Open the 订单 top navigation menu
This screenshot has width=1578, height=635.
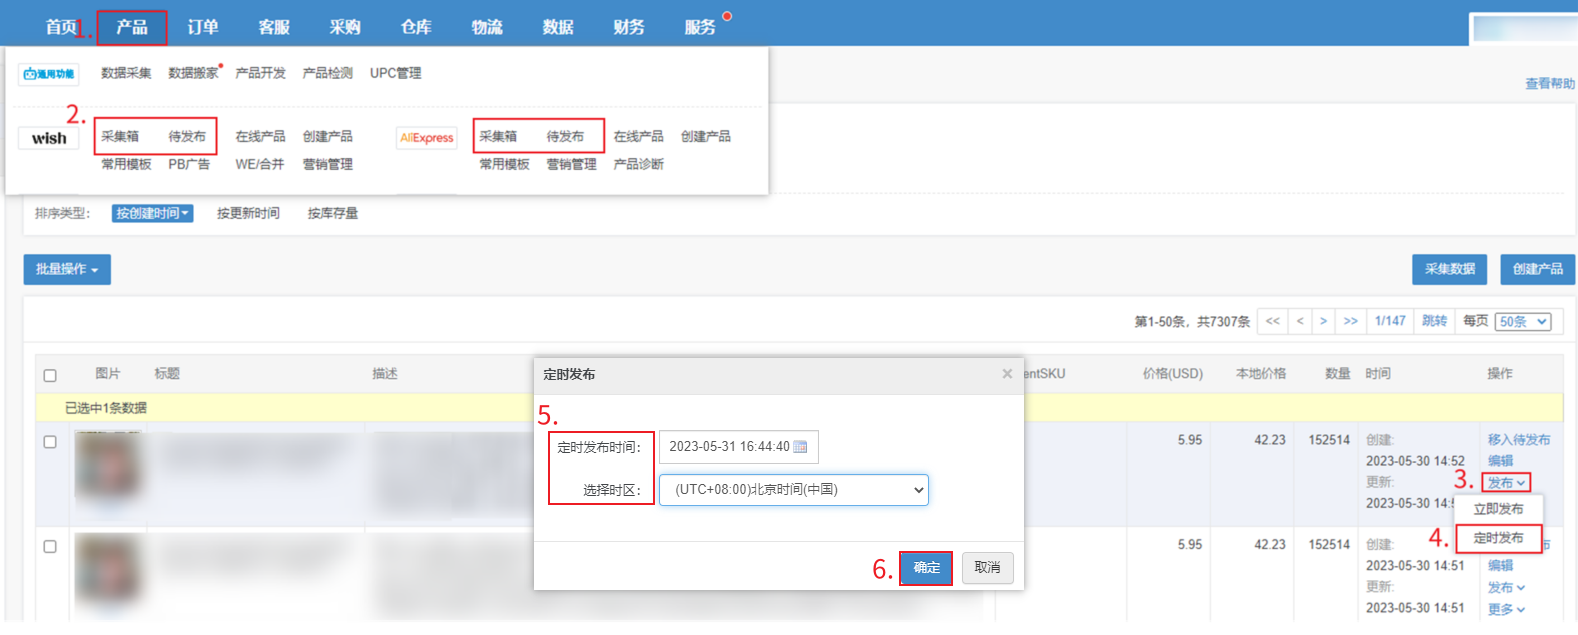(x=203, y=27)
